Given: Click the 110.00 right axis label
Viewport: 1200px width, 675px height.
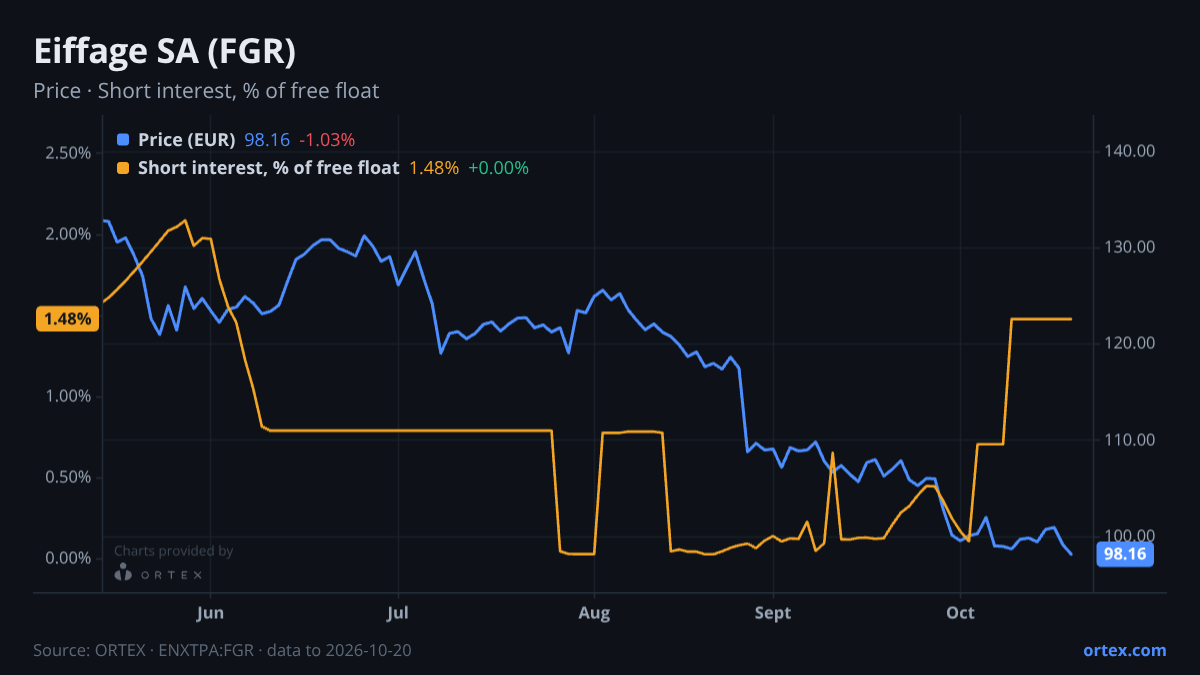Looking at the screenshot, I should [1130, 440].
